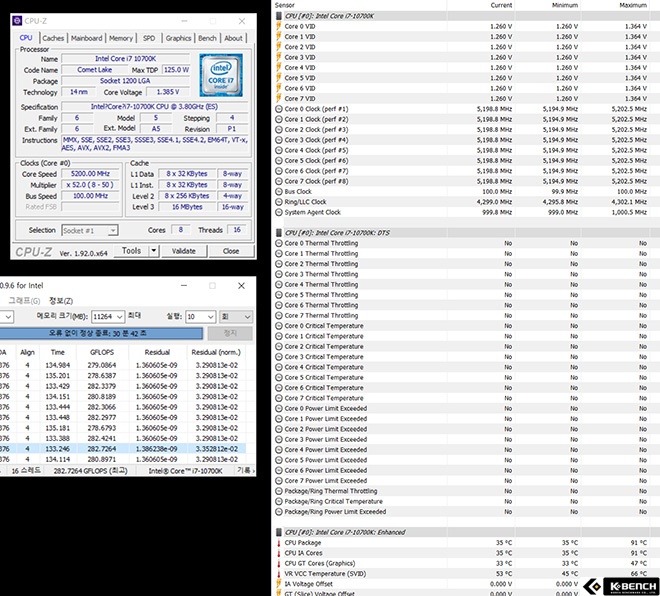
Task: Click the Core 0 Power Limit Exceeded icon
Action: click(x=279, y=408)
